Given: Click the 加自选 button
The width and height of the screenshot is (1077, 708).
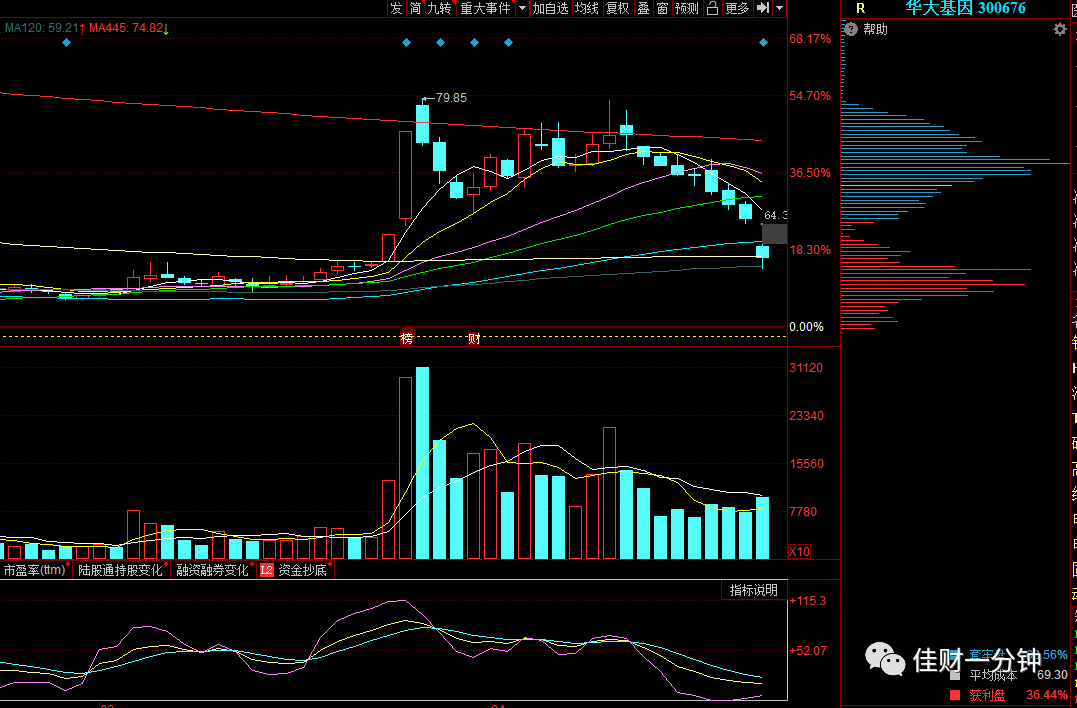Looking at the screenshot, I should click(550, 8).
